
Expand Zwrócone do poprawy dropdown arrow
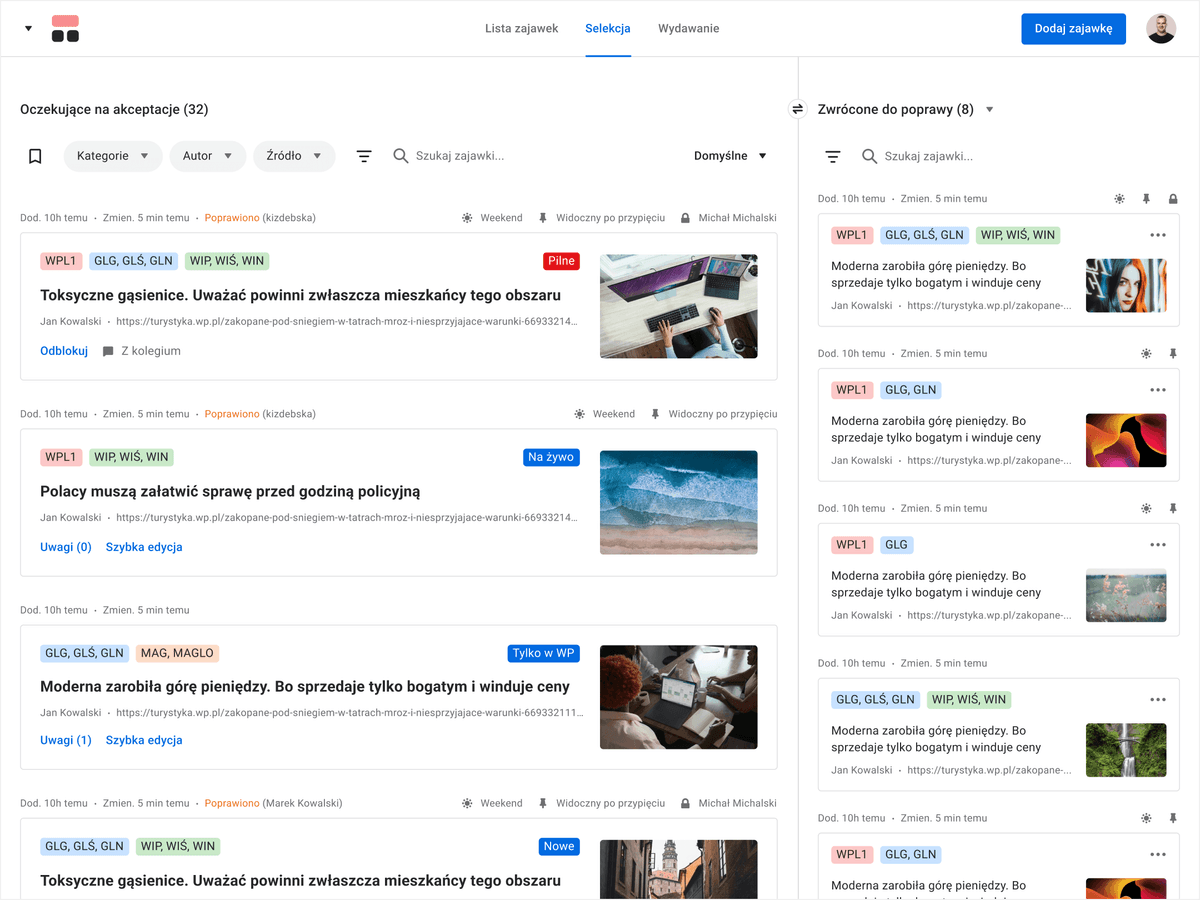point(990,110)
